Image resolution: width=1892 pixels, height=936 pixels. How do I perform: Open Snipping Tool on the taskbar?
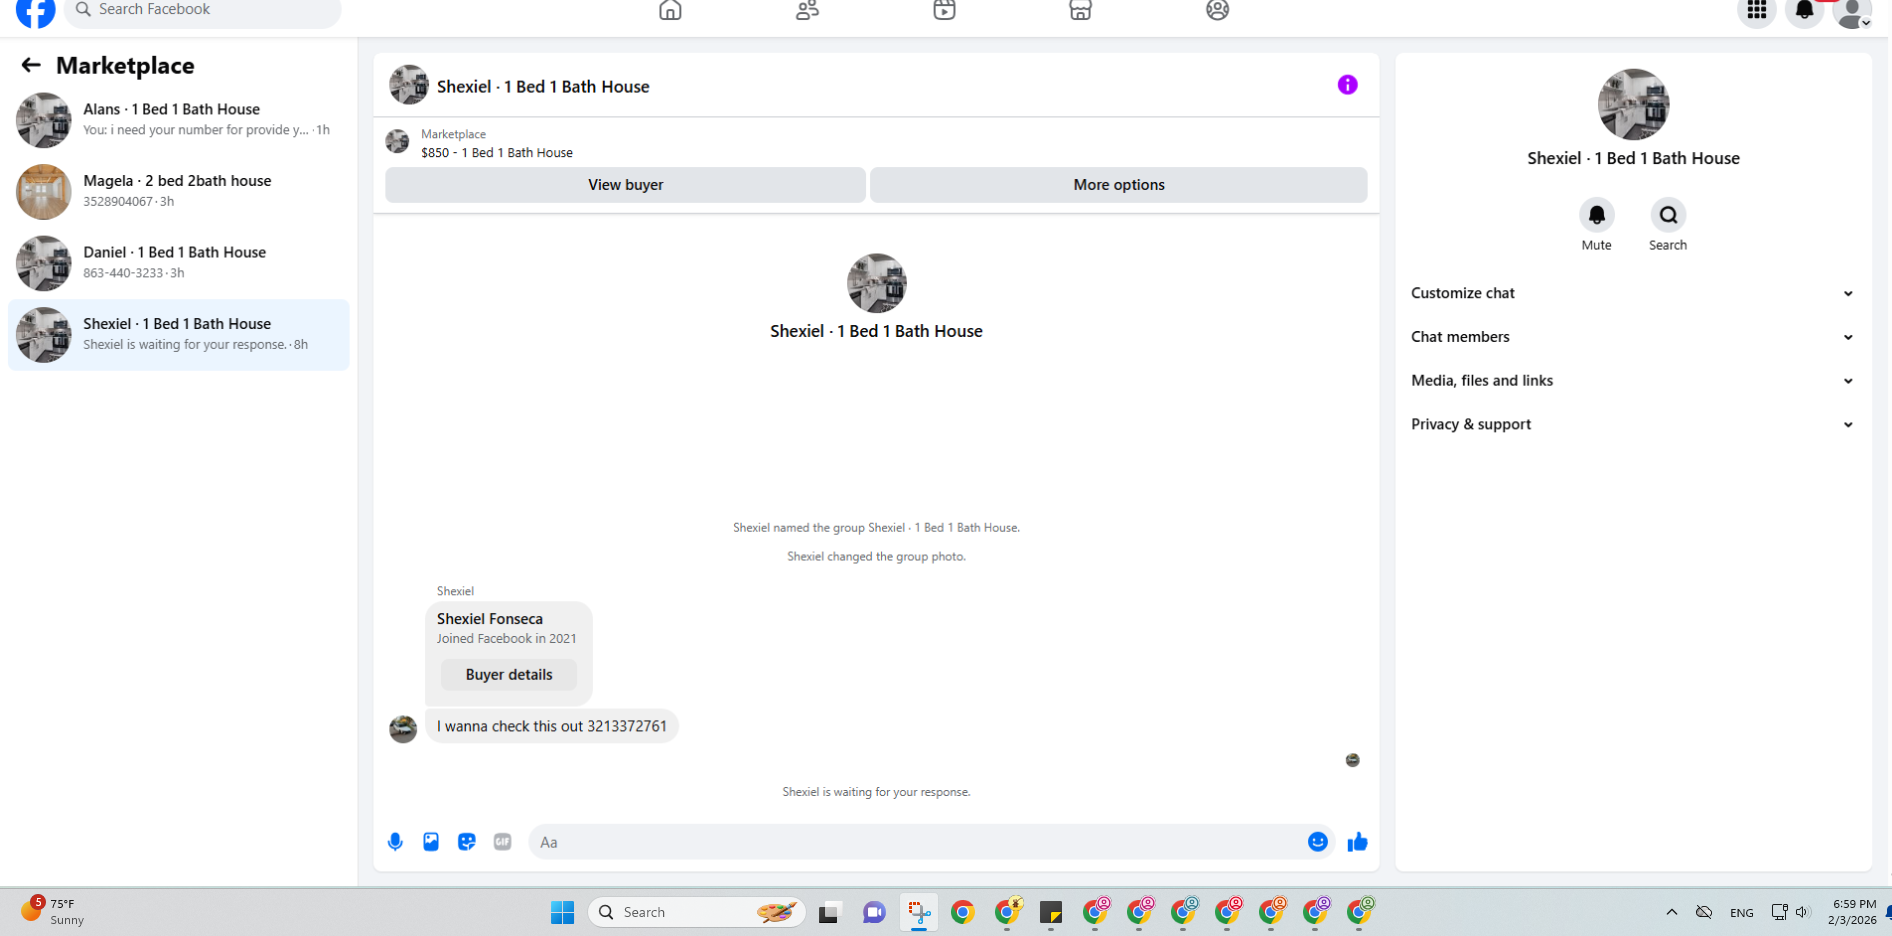[918, 912]
